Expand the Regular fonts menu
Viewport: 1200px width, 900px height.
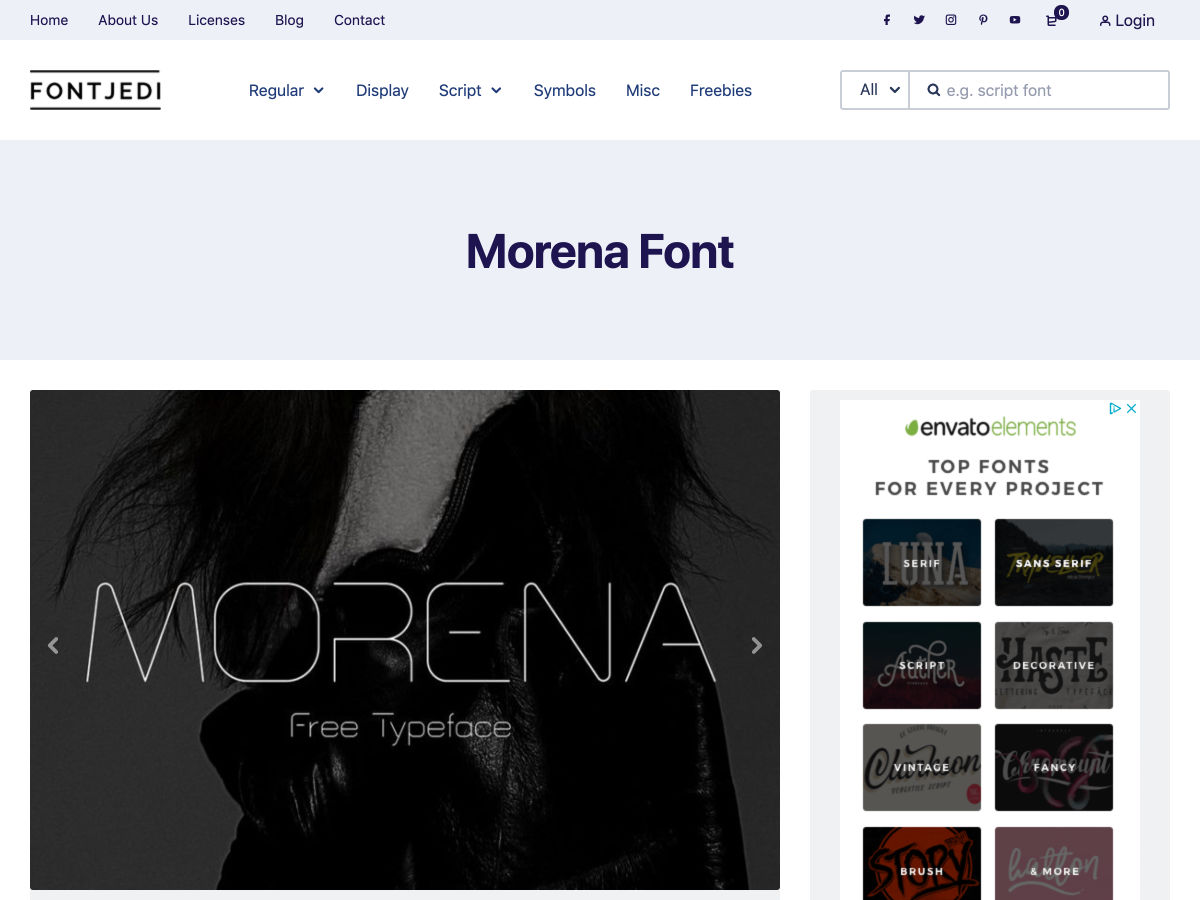click(x=286, y=90)
